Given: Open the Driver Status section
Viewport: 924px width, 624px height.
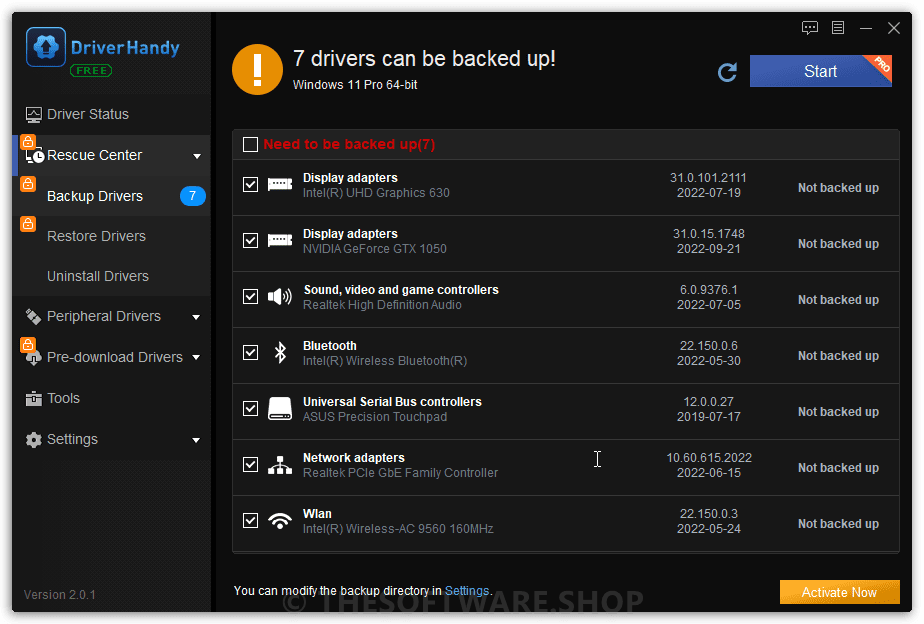Looking at the screenshot, I should pyautogui.click(x=111, y=114).
